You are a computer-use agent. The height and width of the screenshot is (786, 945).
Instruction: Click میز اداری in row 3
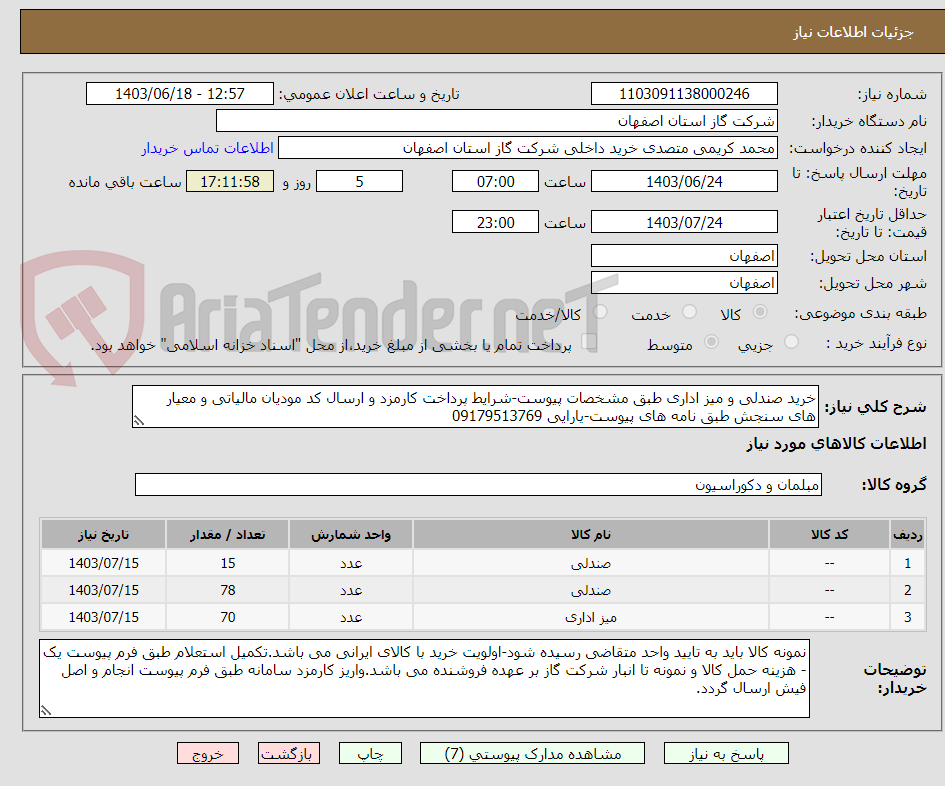click(x=591, y=618)
